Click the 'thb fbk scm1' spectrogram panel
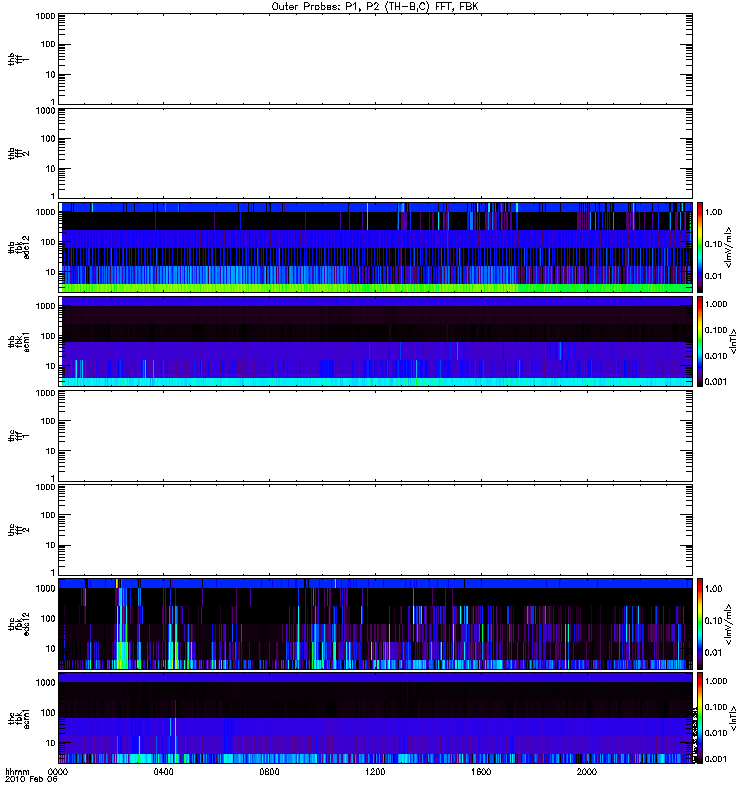Image resolution: width=750 pixels, height=800 pixels. coord(376,341)
